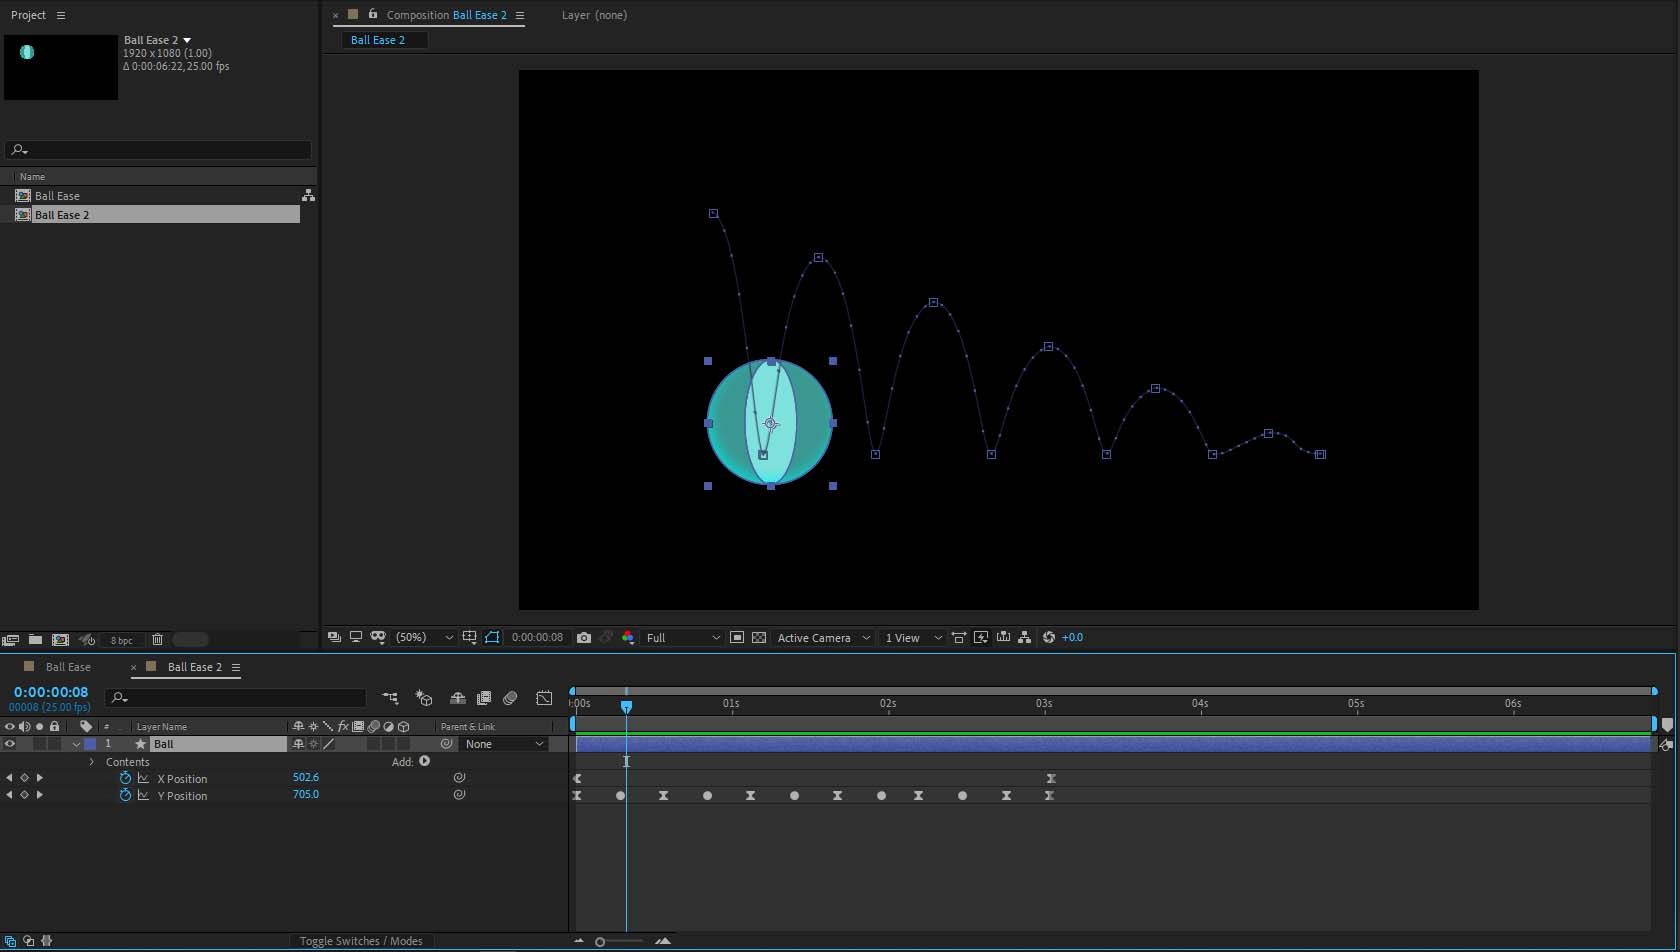The width and height of the screenshot is (1680, 952).
Task: Show channel and color management settings
Action: tap(628, 638)
